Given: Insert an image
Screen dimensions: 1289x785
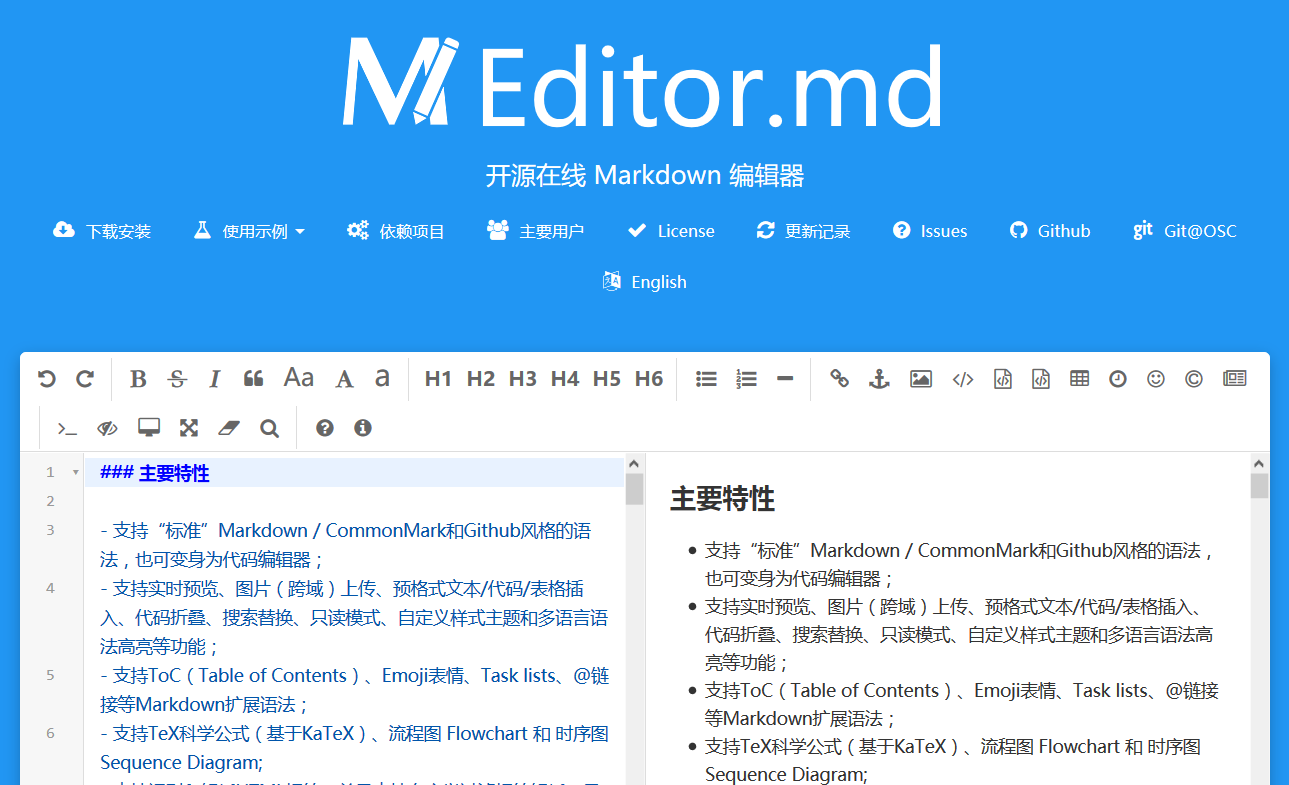Looking at the screenshot, I should pos(921,379).
